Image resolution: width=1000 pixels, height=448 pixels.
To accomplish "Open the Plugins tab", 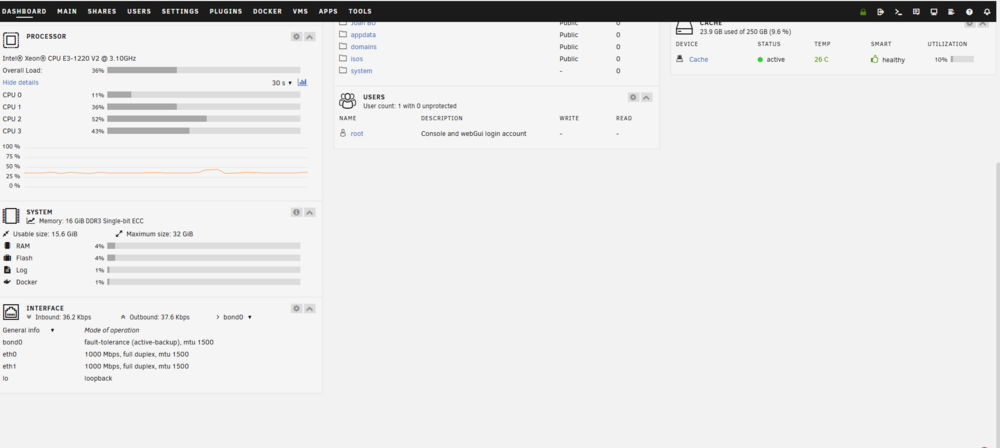I will point(226,11).
